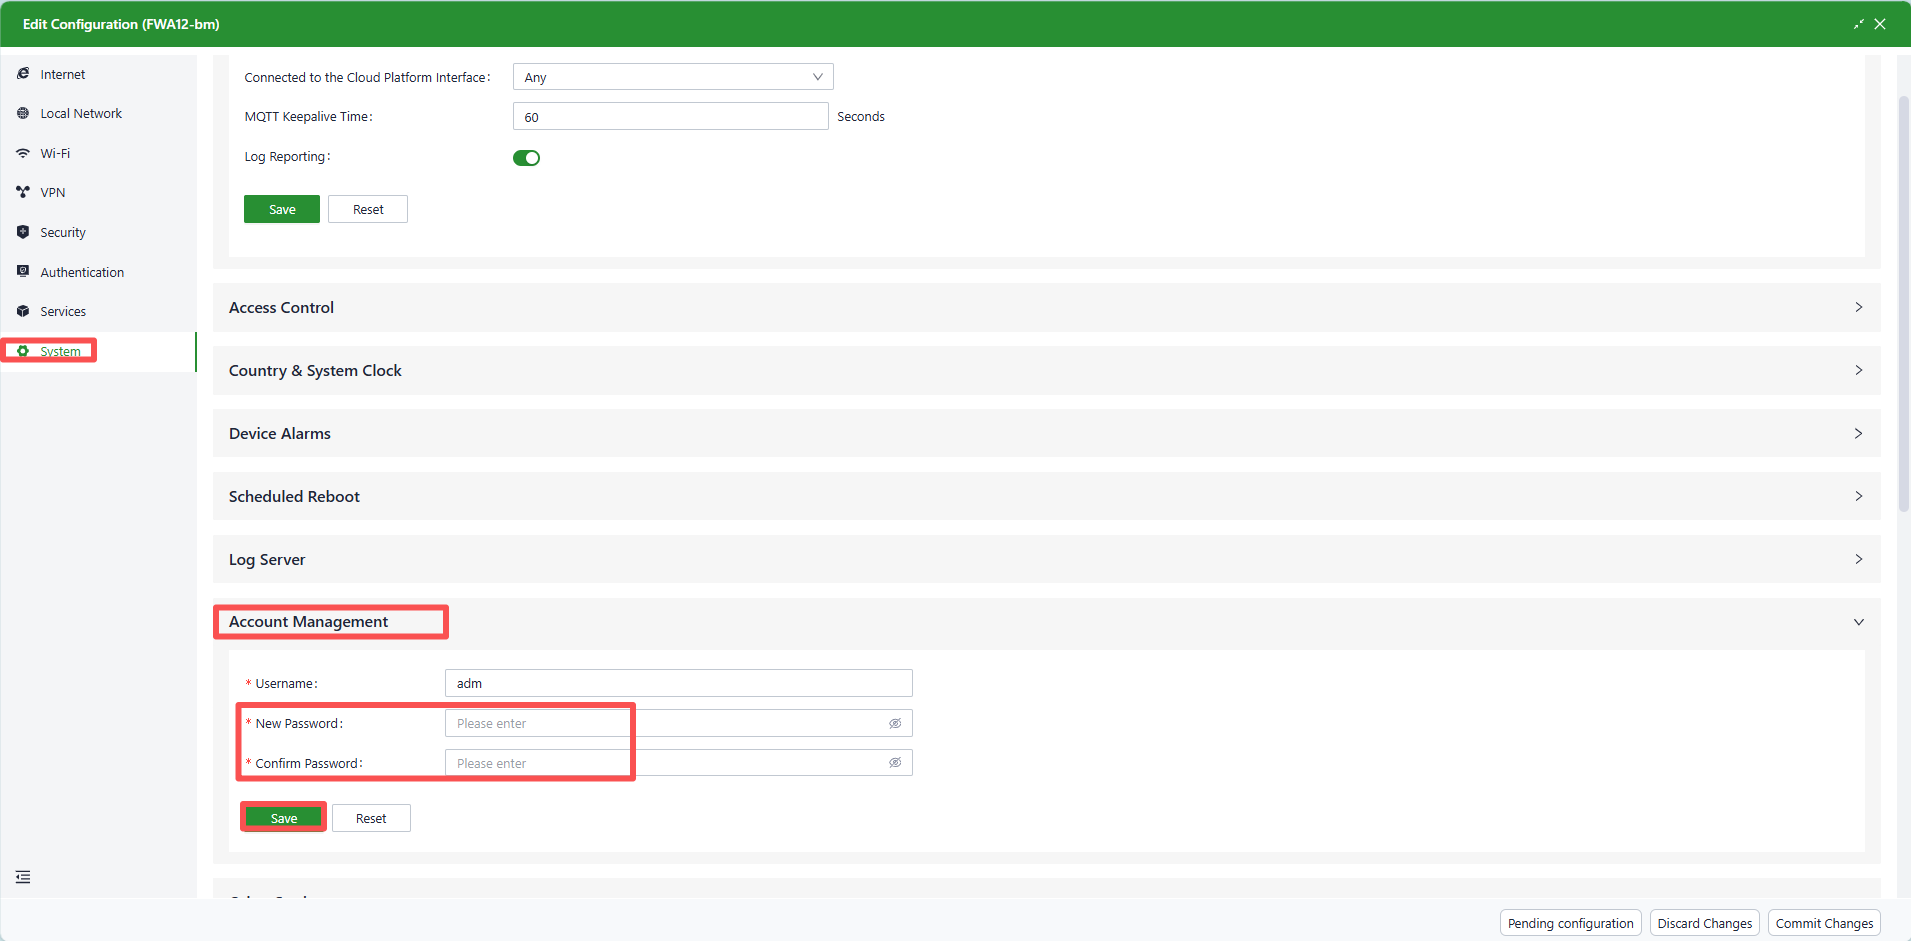Go to the Wi-Fi menu
The width and height of the screenshot is (1911, 941).
click(98, 153)
